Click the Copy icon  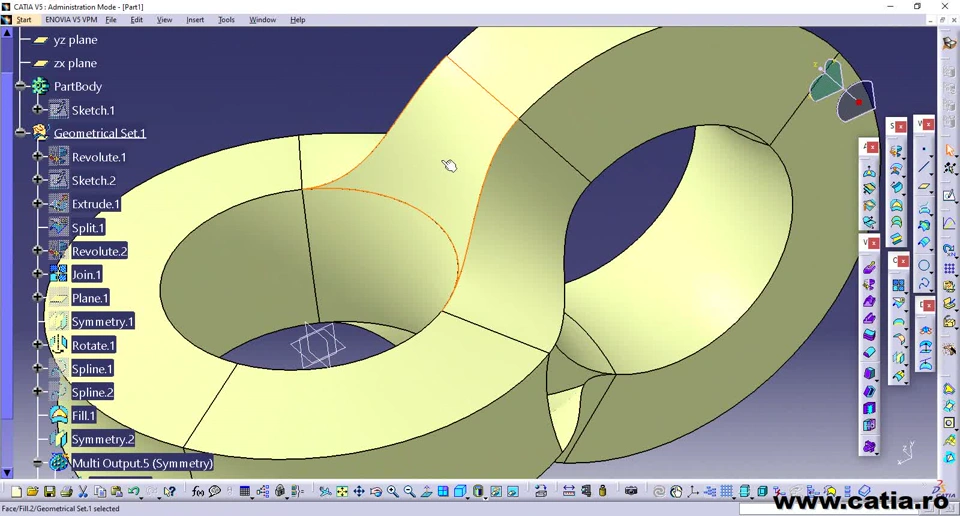(100, 492)
